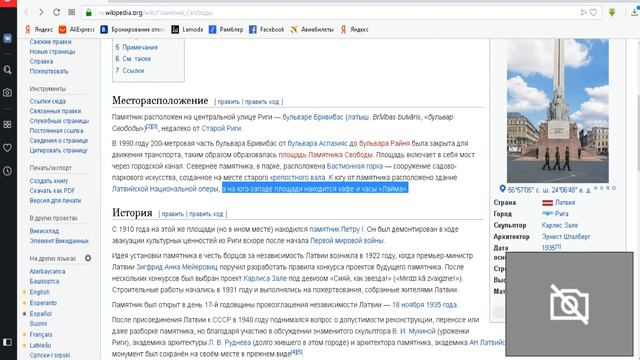Click language settings gear next to На других языках
The width and height of the screenshot is (640, 360).
click(x=88, y=258)
